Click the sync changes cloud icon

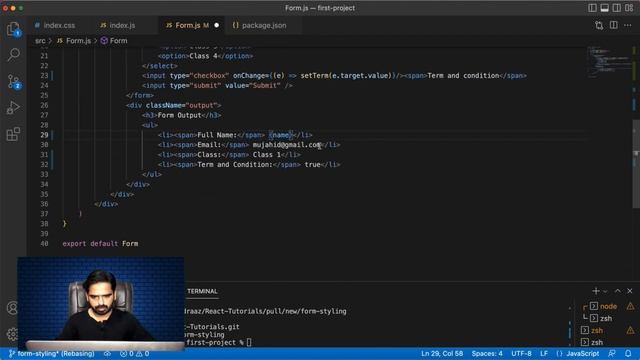point(107,353)
